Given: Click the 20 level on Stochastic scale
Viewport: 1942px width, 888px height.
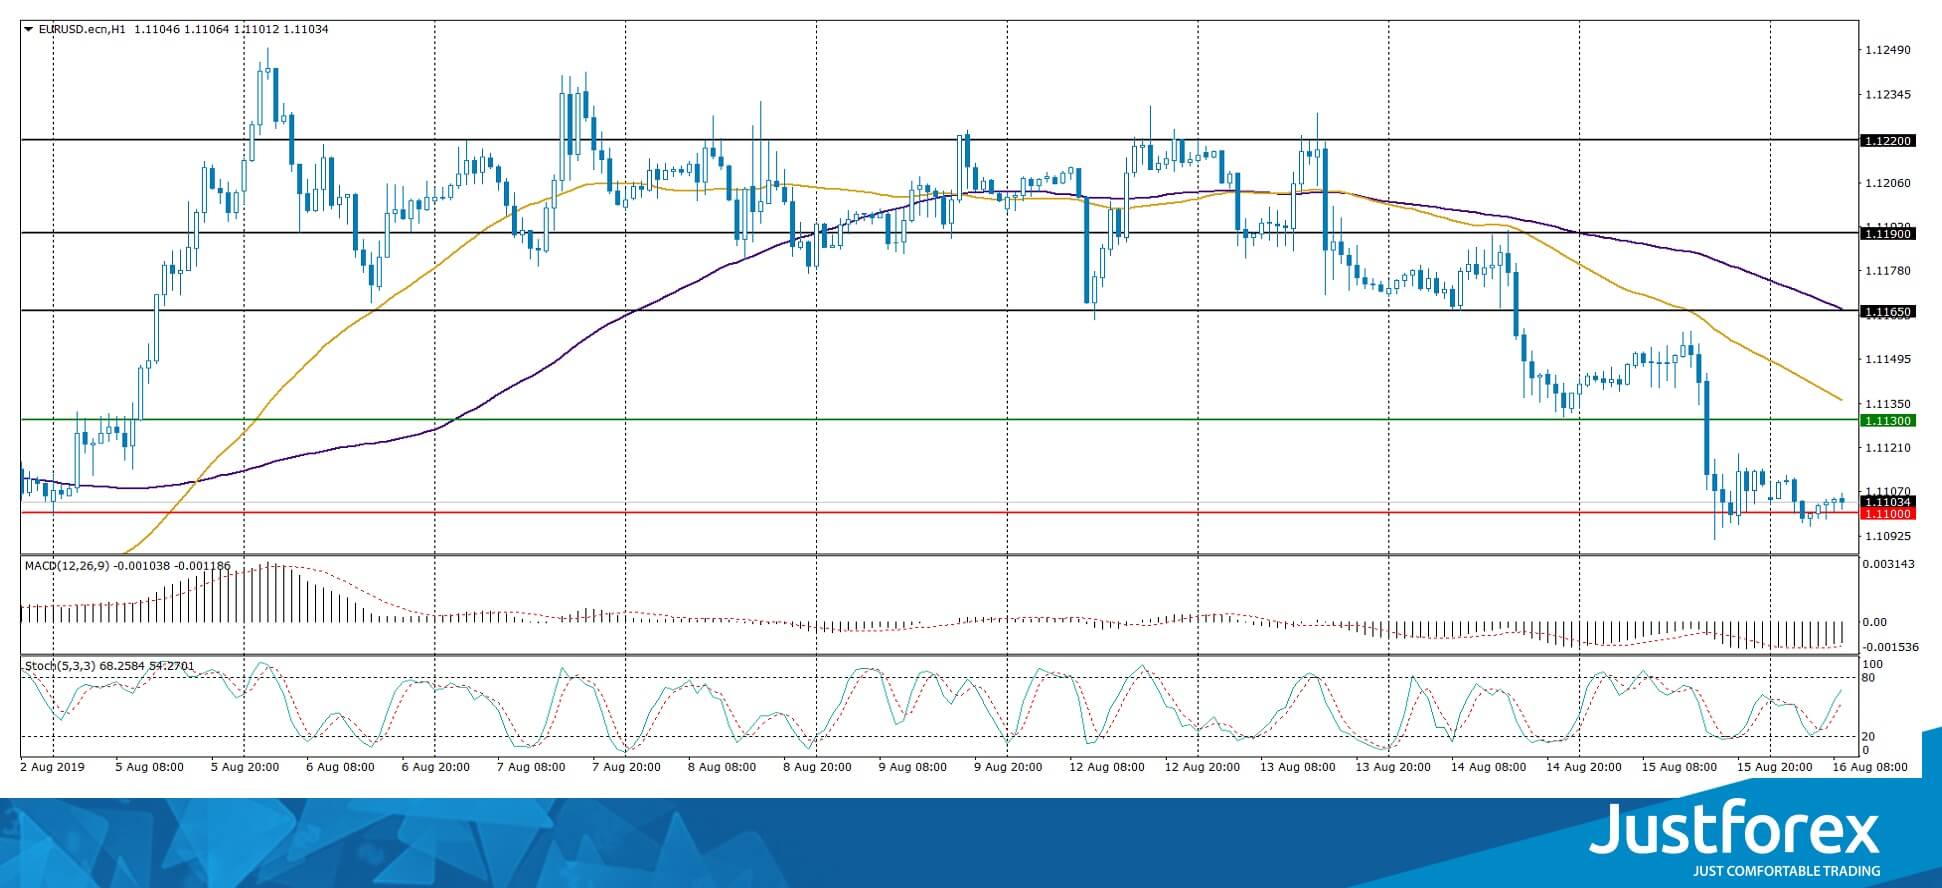Looking at the screenshot, I should [x=1867, y=737].
